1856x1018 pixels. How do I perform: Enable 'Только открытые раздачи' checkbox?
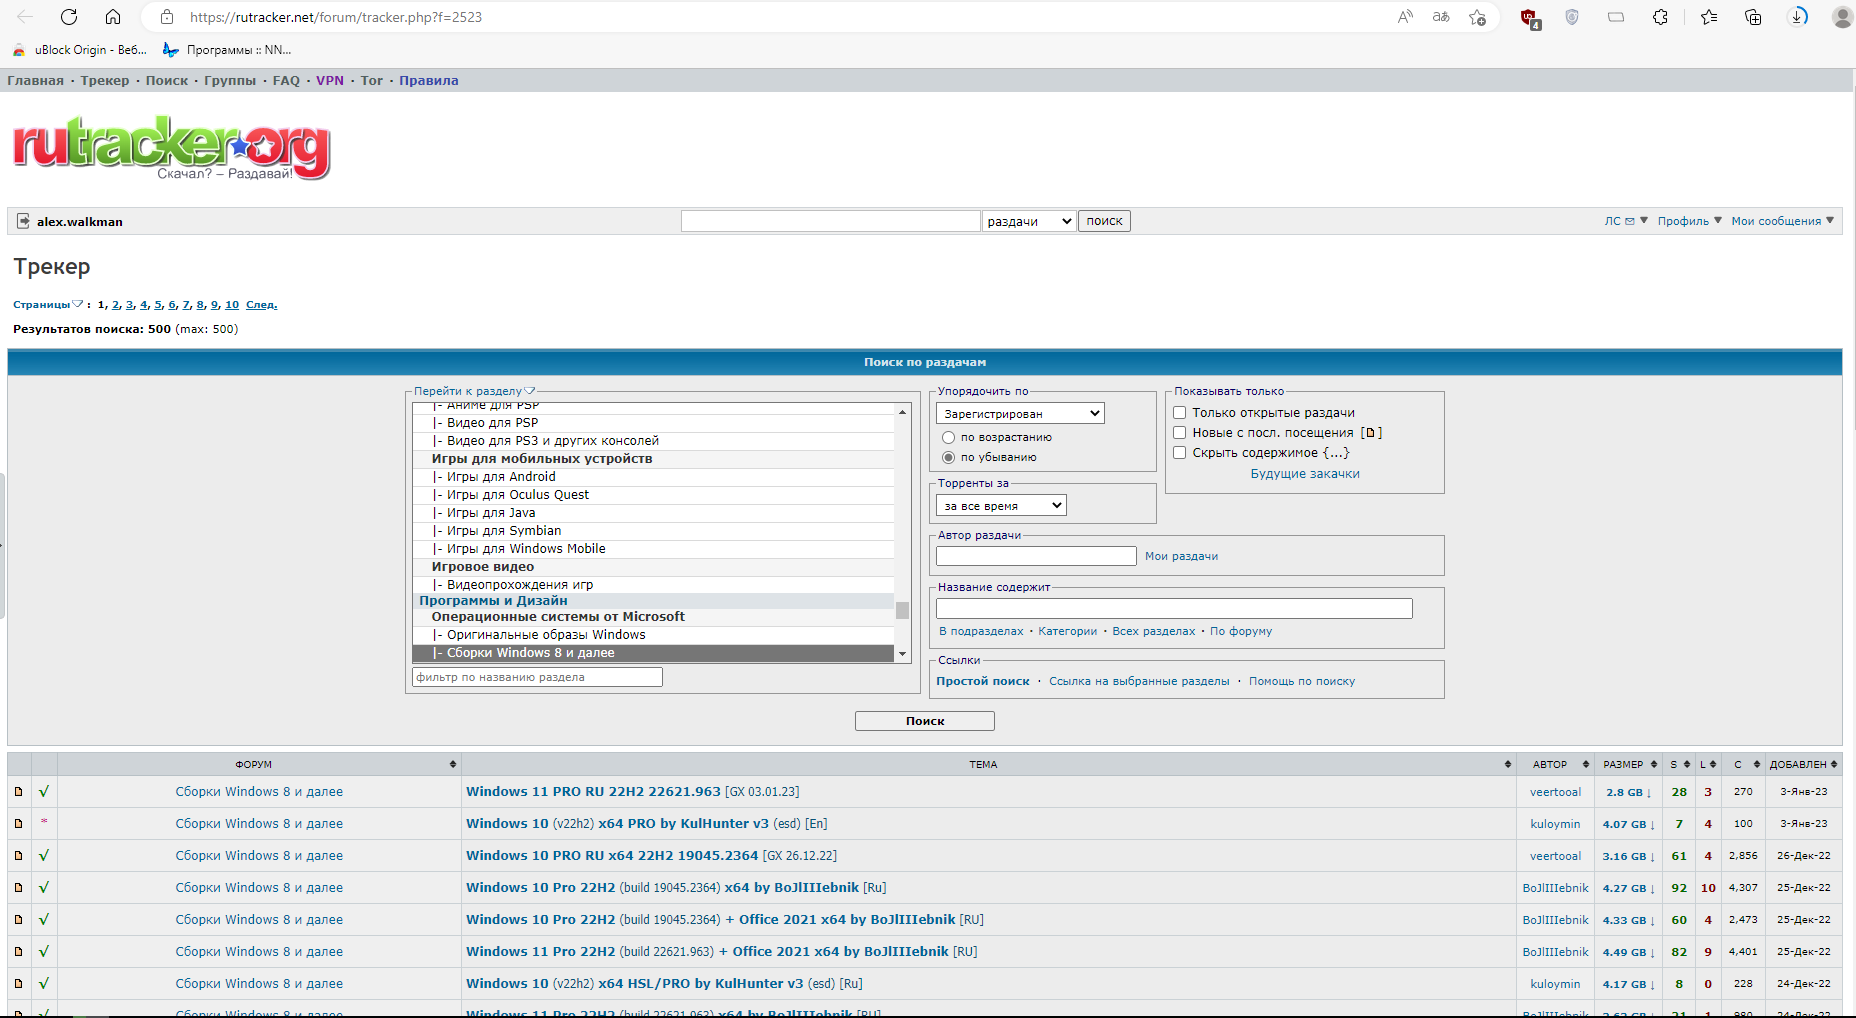pos(1180,412)
